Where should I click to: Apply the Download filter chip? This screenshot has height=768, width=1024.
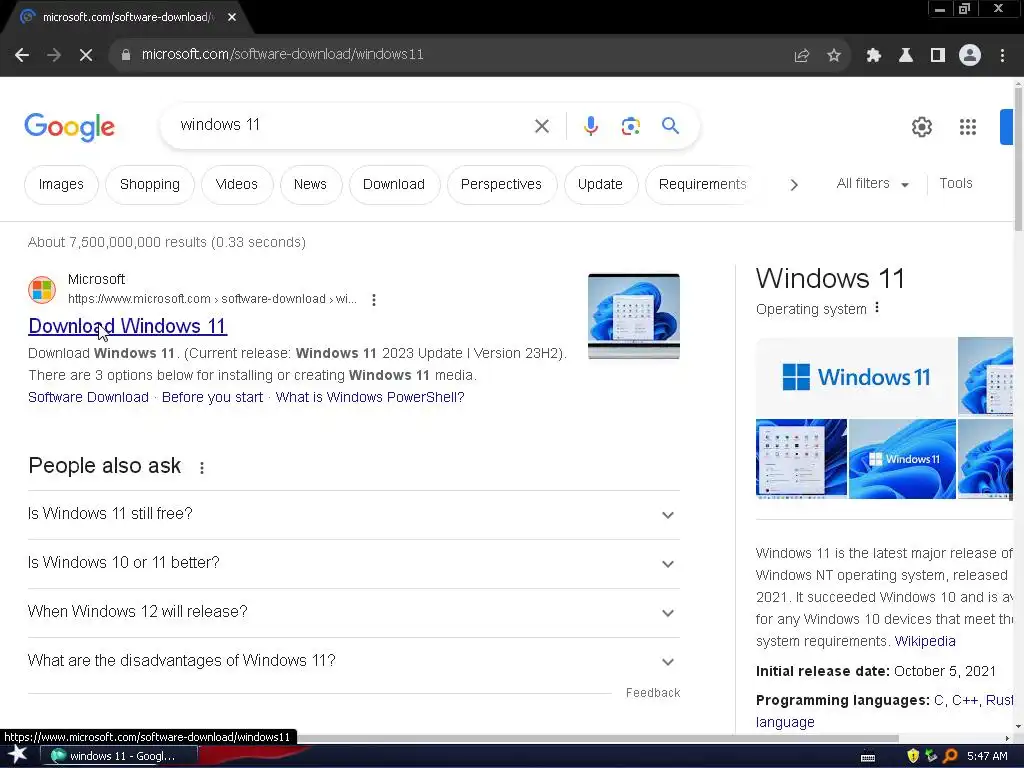(394, 185)
